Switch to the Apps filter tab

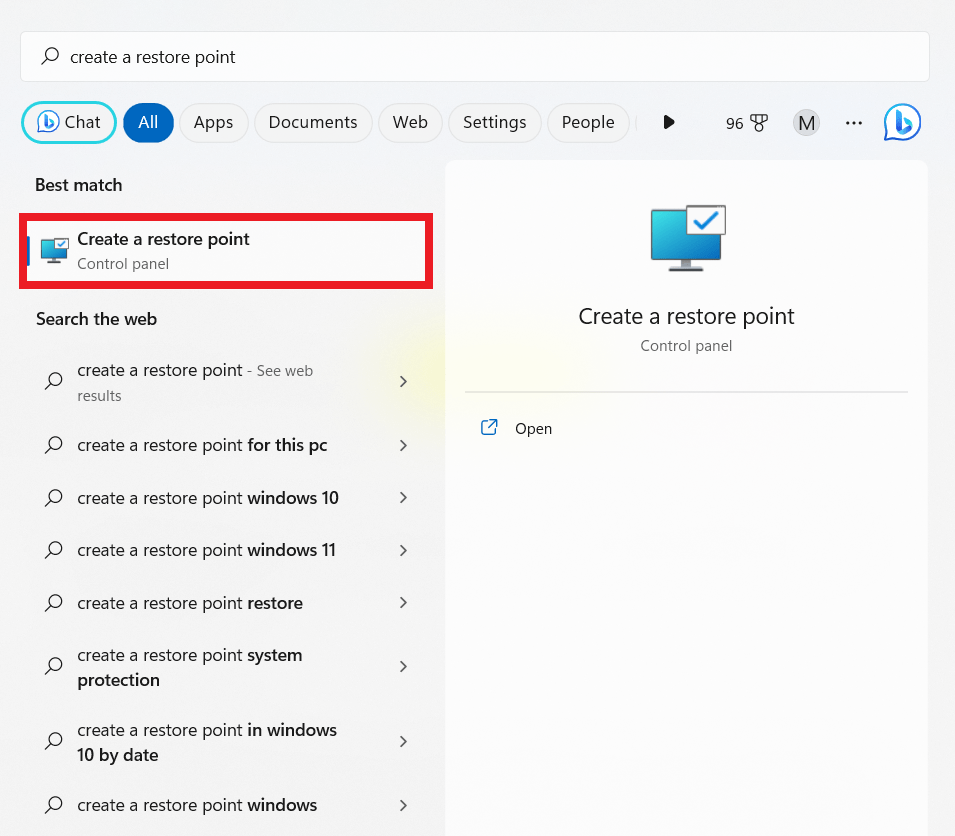(213, 122)
